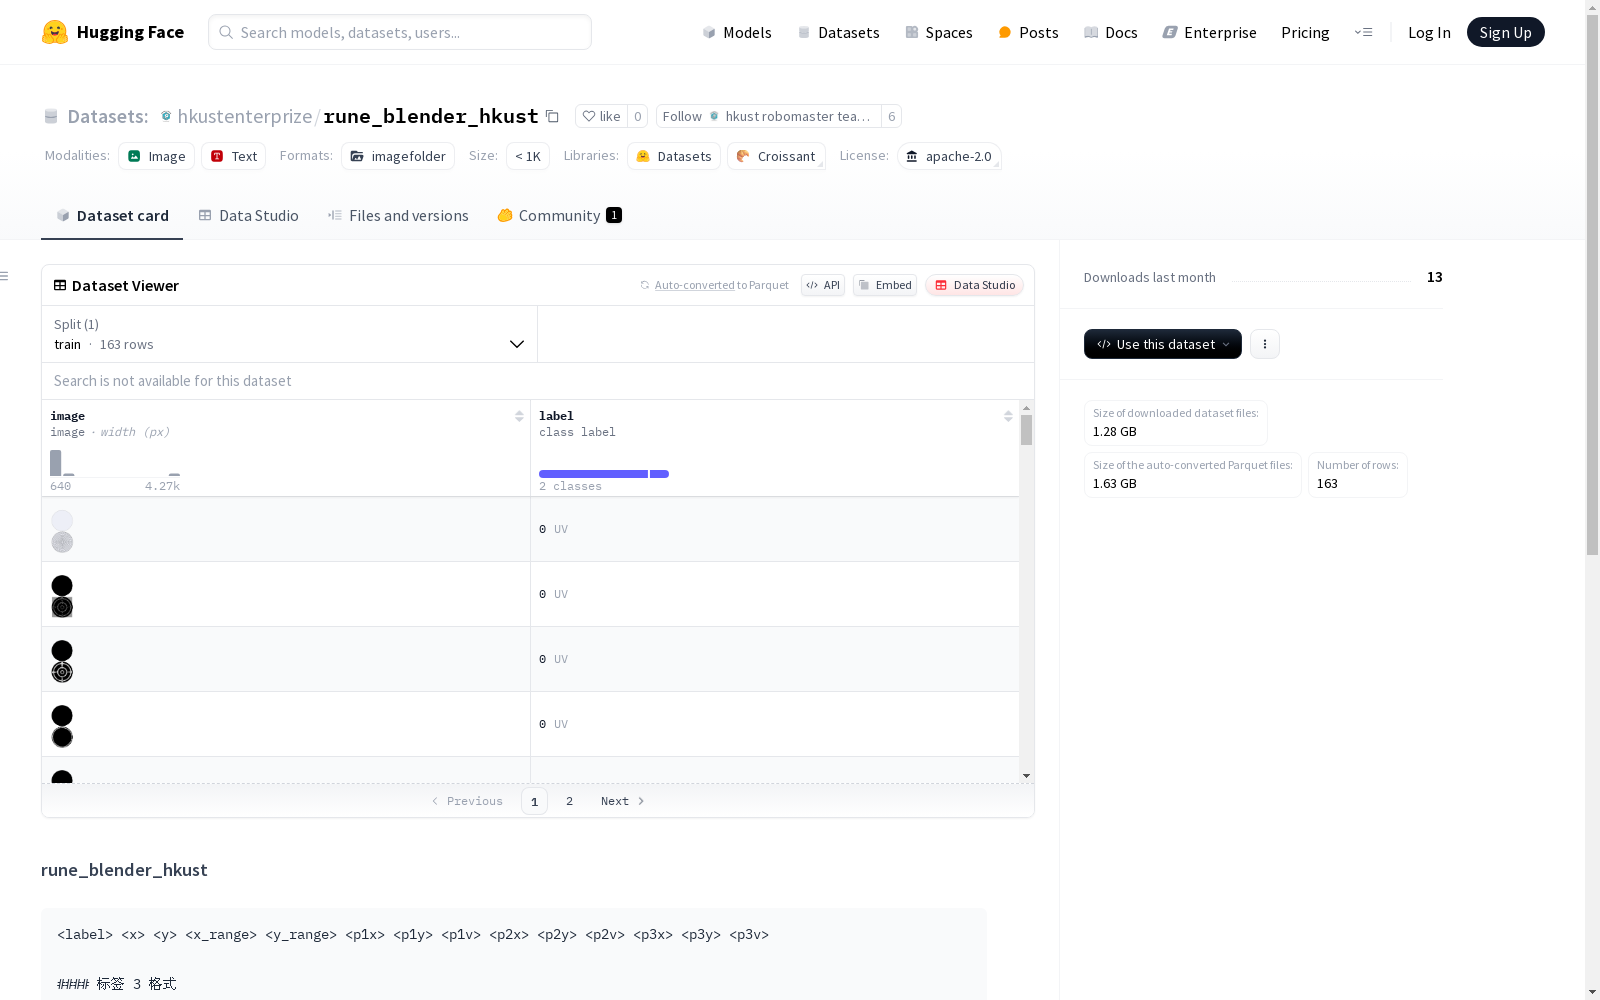Copy dataset name with the copy icon
Viewport: 1600px width, 1000px height.
coord(552,116)
